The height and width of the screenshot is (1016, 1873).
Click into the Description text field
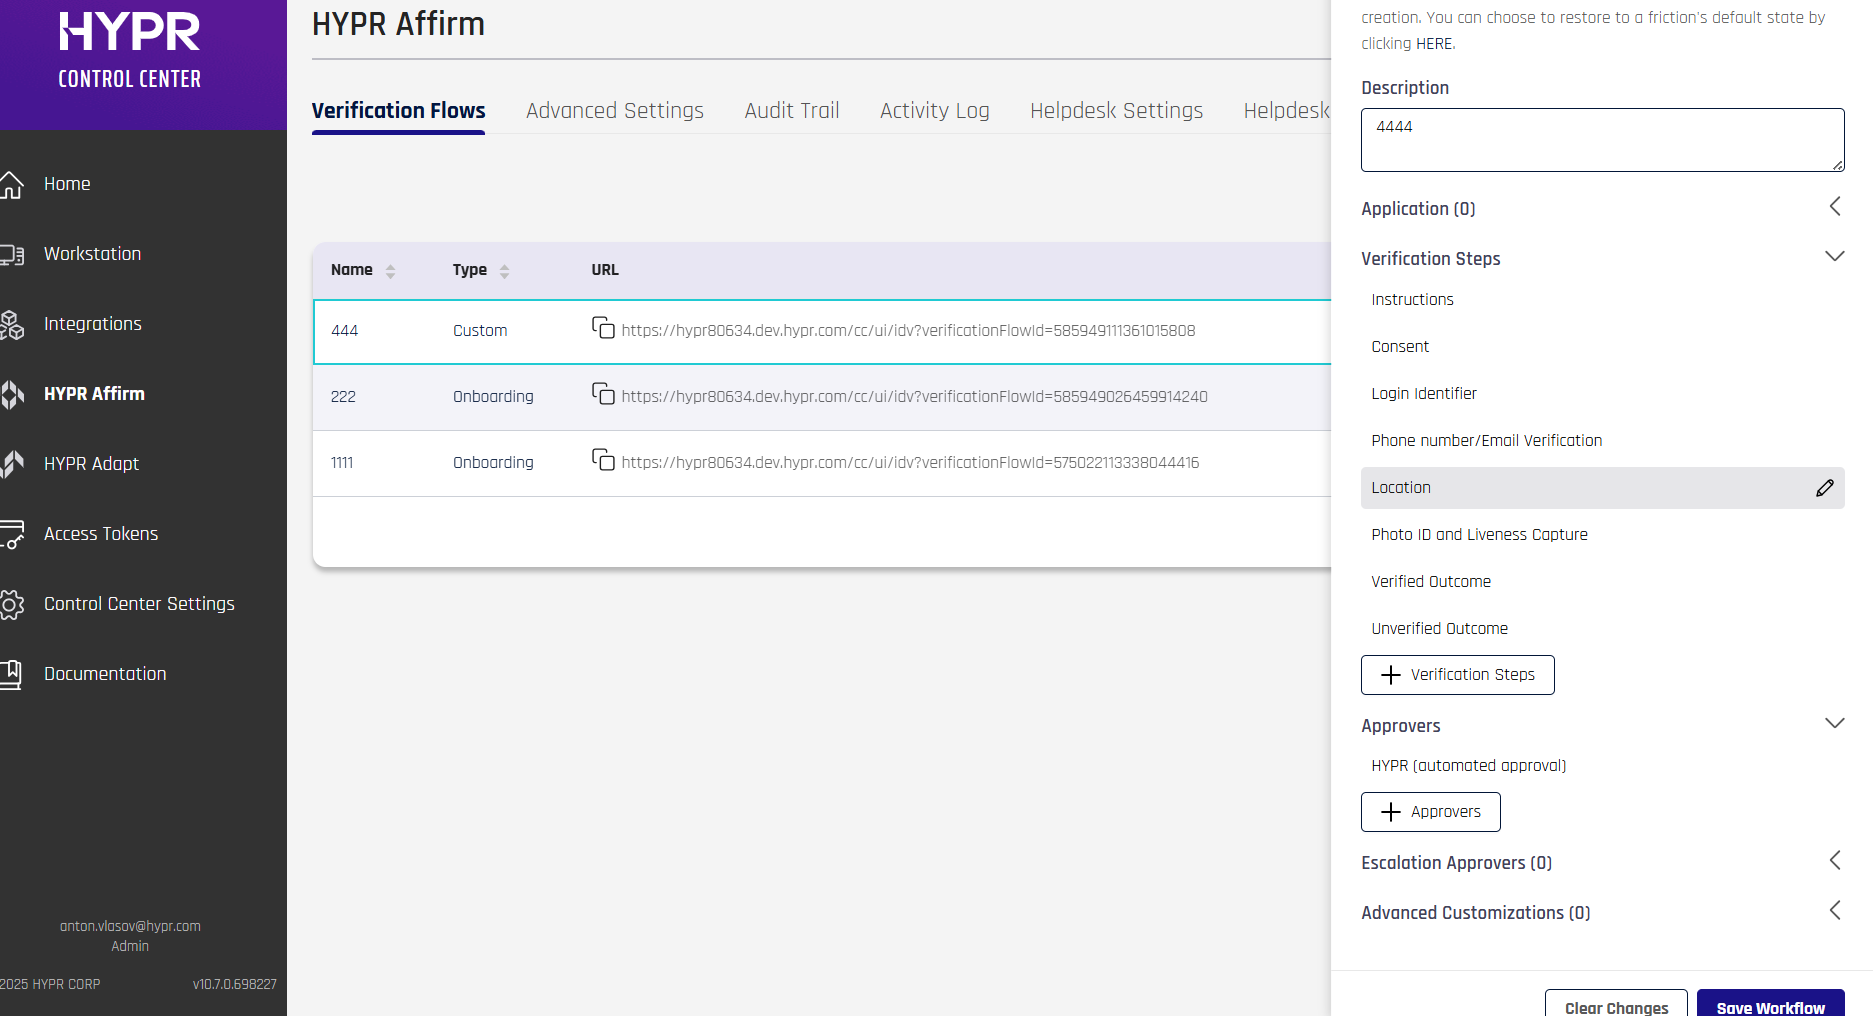[x=1601, y=140]
